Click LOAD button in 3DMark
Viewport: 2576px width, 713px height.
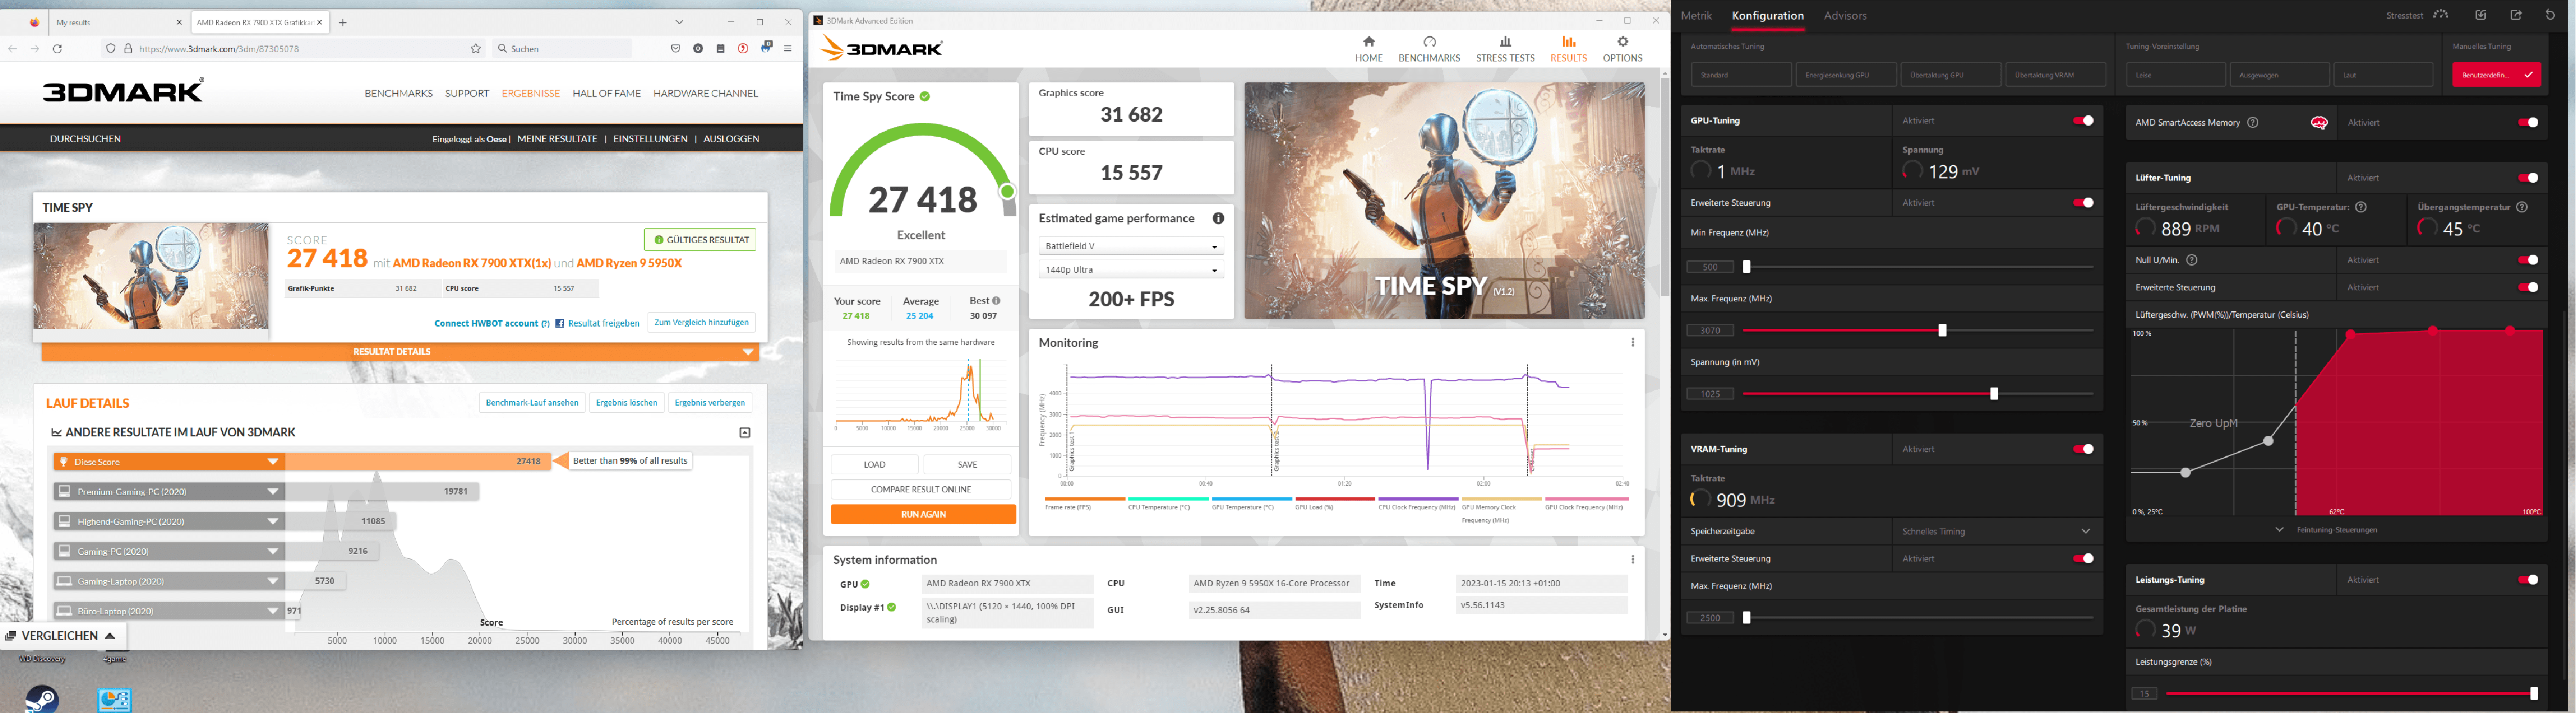874,464
